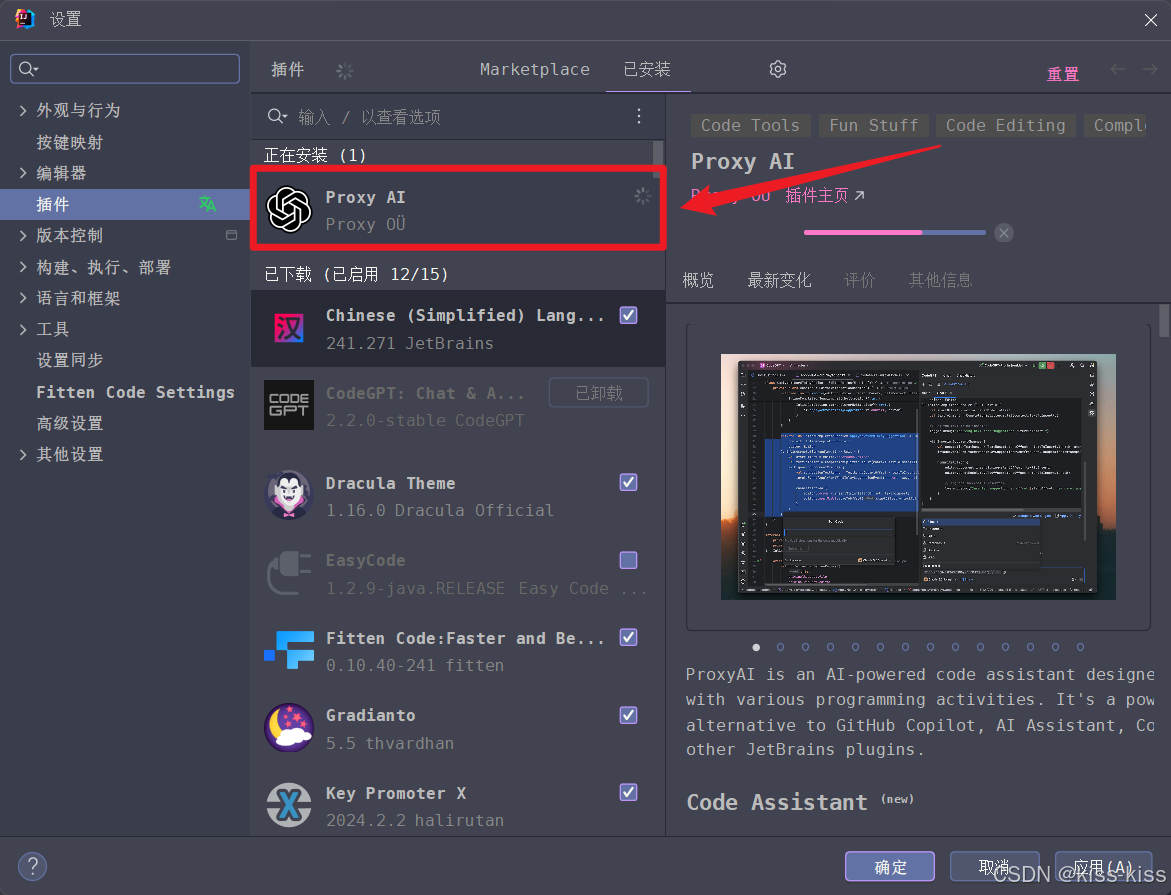Image resolution: width=1171 pixels, height=895 pixels.
Task: Click the EasyCode plug icon
Action: pyautogui.click(x=289, y=573)
